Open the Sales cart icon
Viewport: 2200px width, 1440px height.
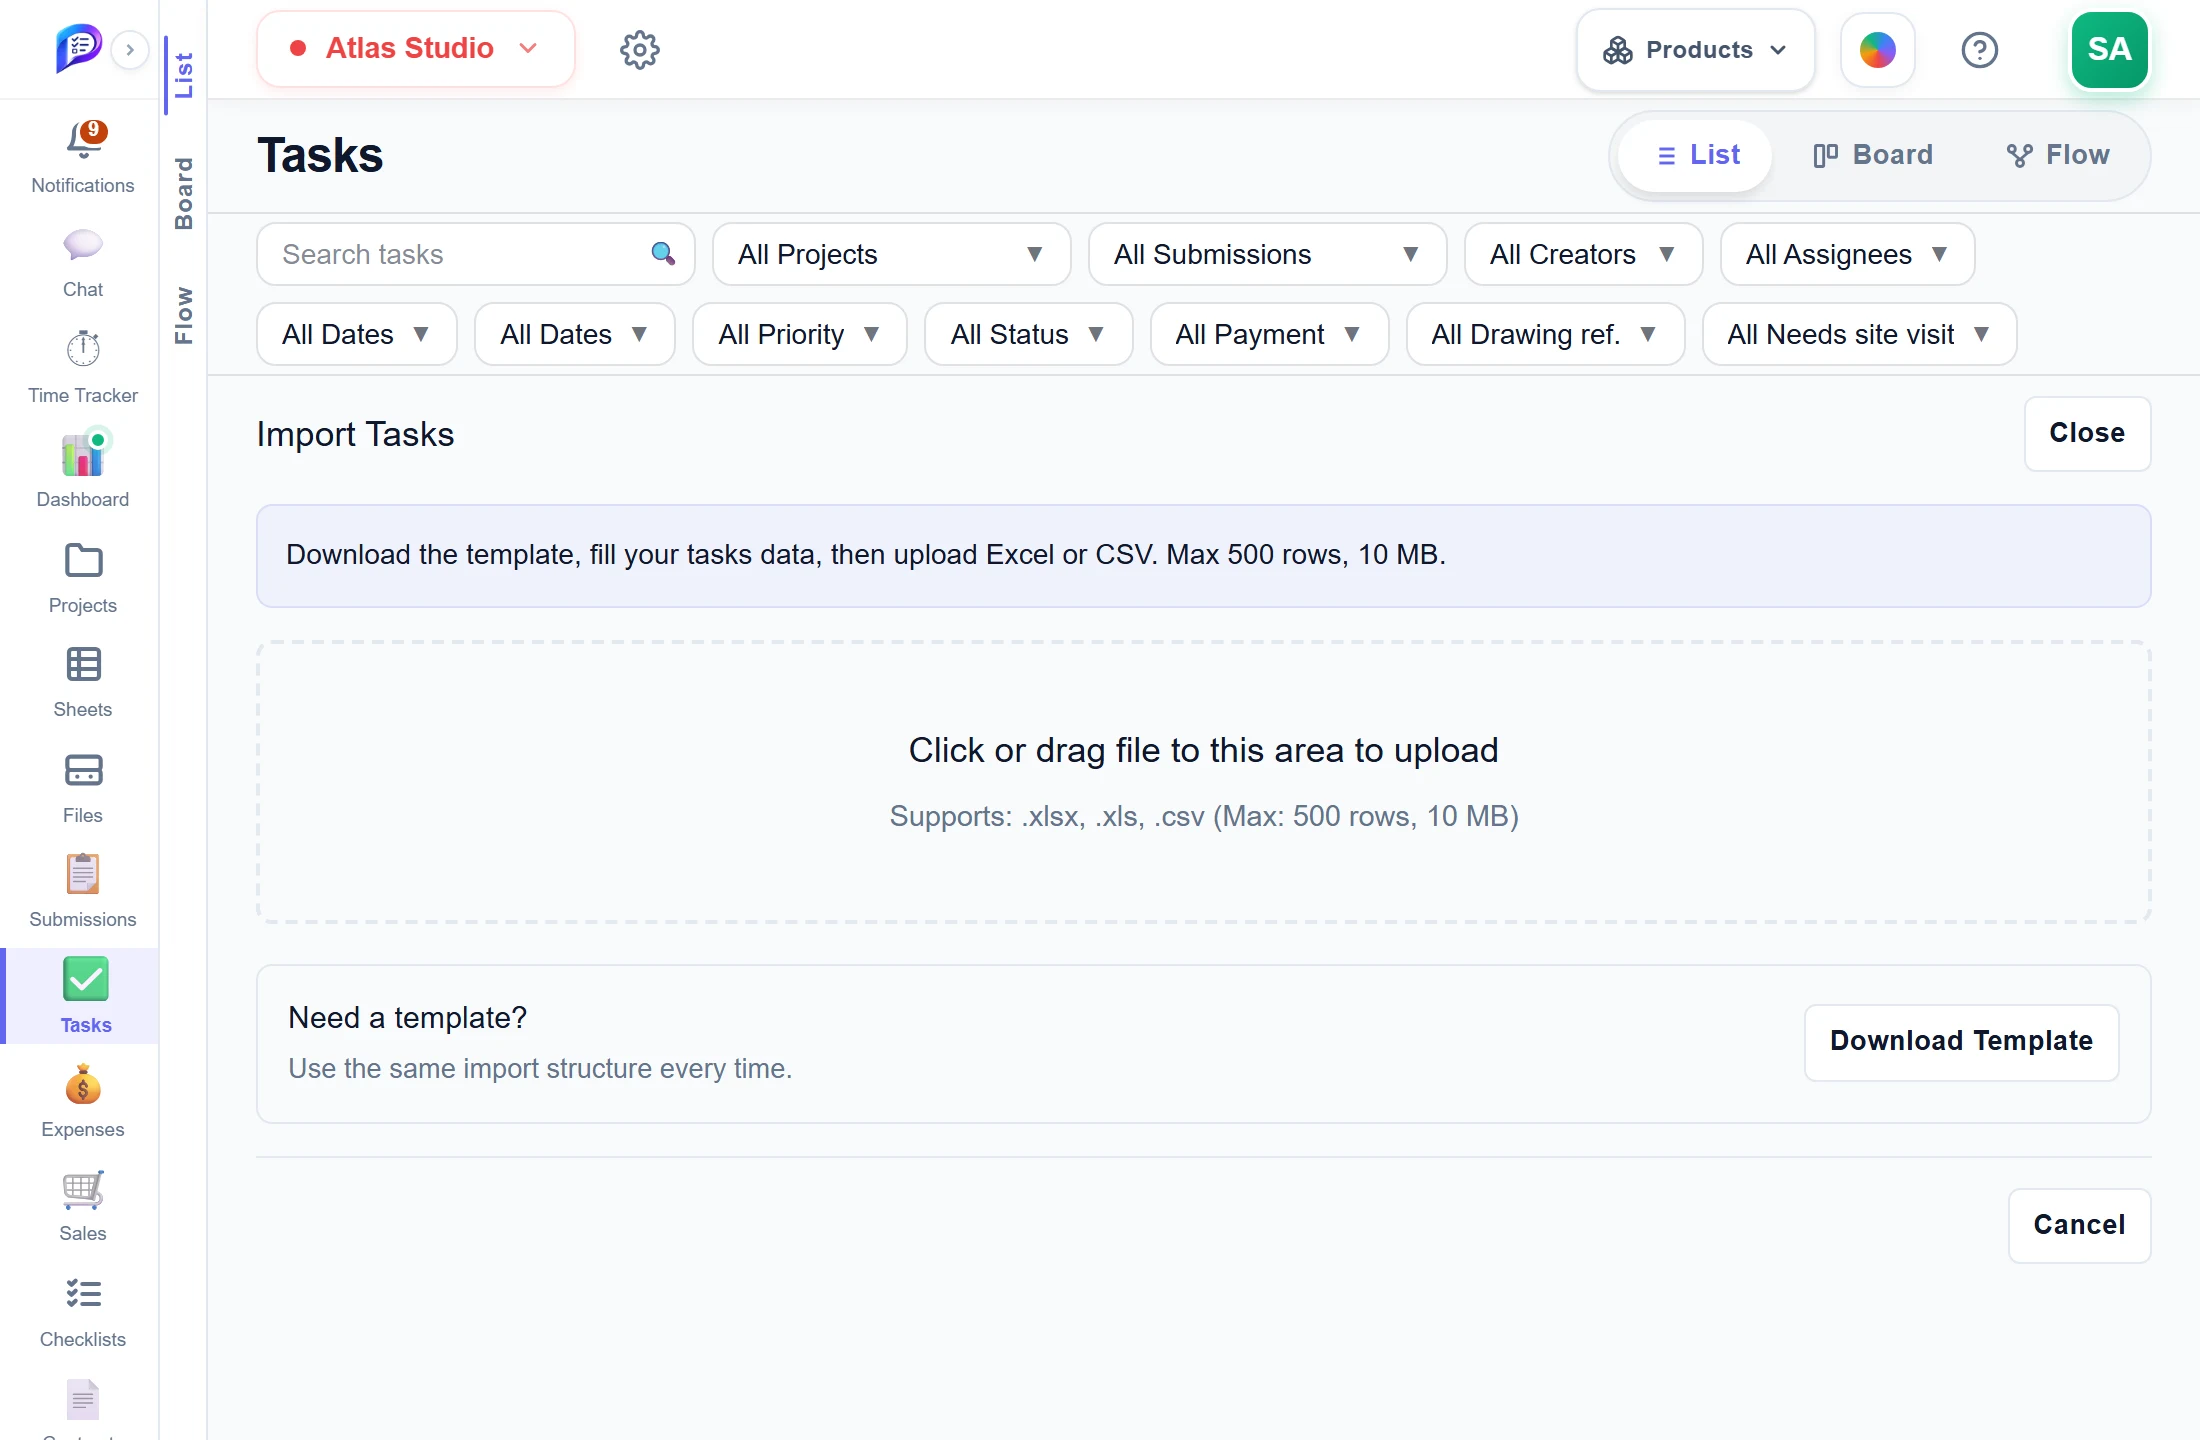pyautogui.click(x=83, y=1190)
